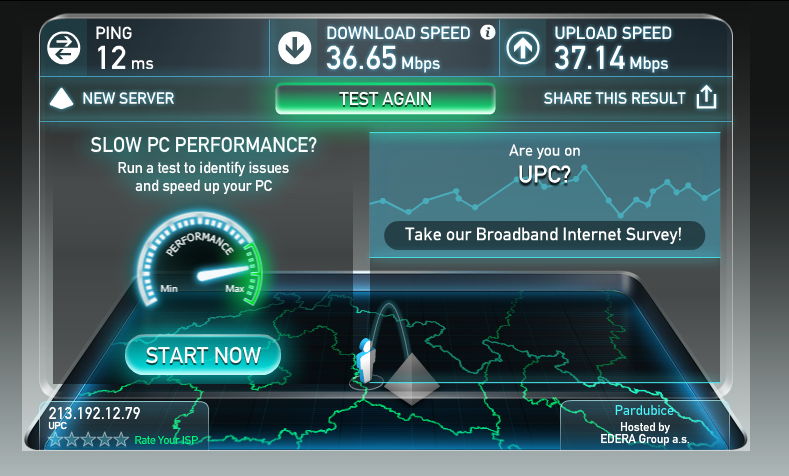The height and width of the screenshot is (476, 789).
Task: Rate ISP with the fifth star
Action: click(x=121, y=440)
